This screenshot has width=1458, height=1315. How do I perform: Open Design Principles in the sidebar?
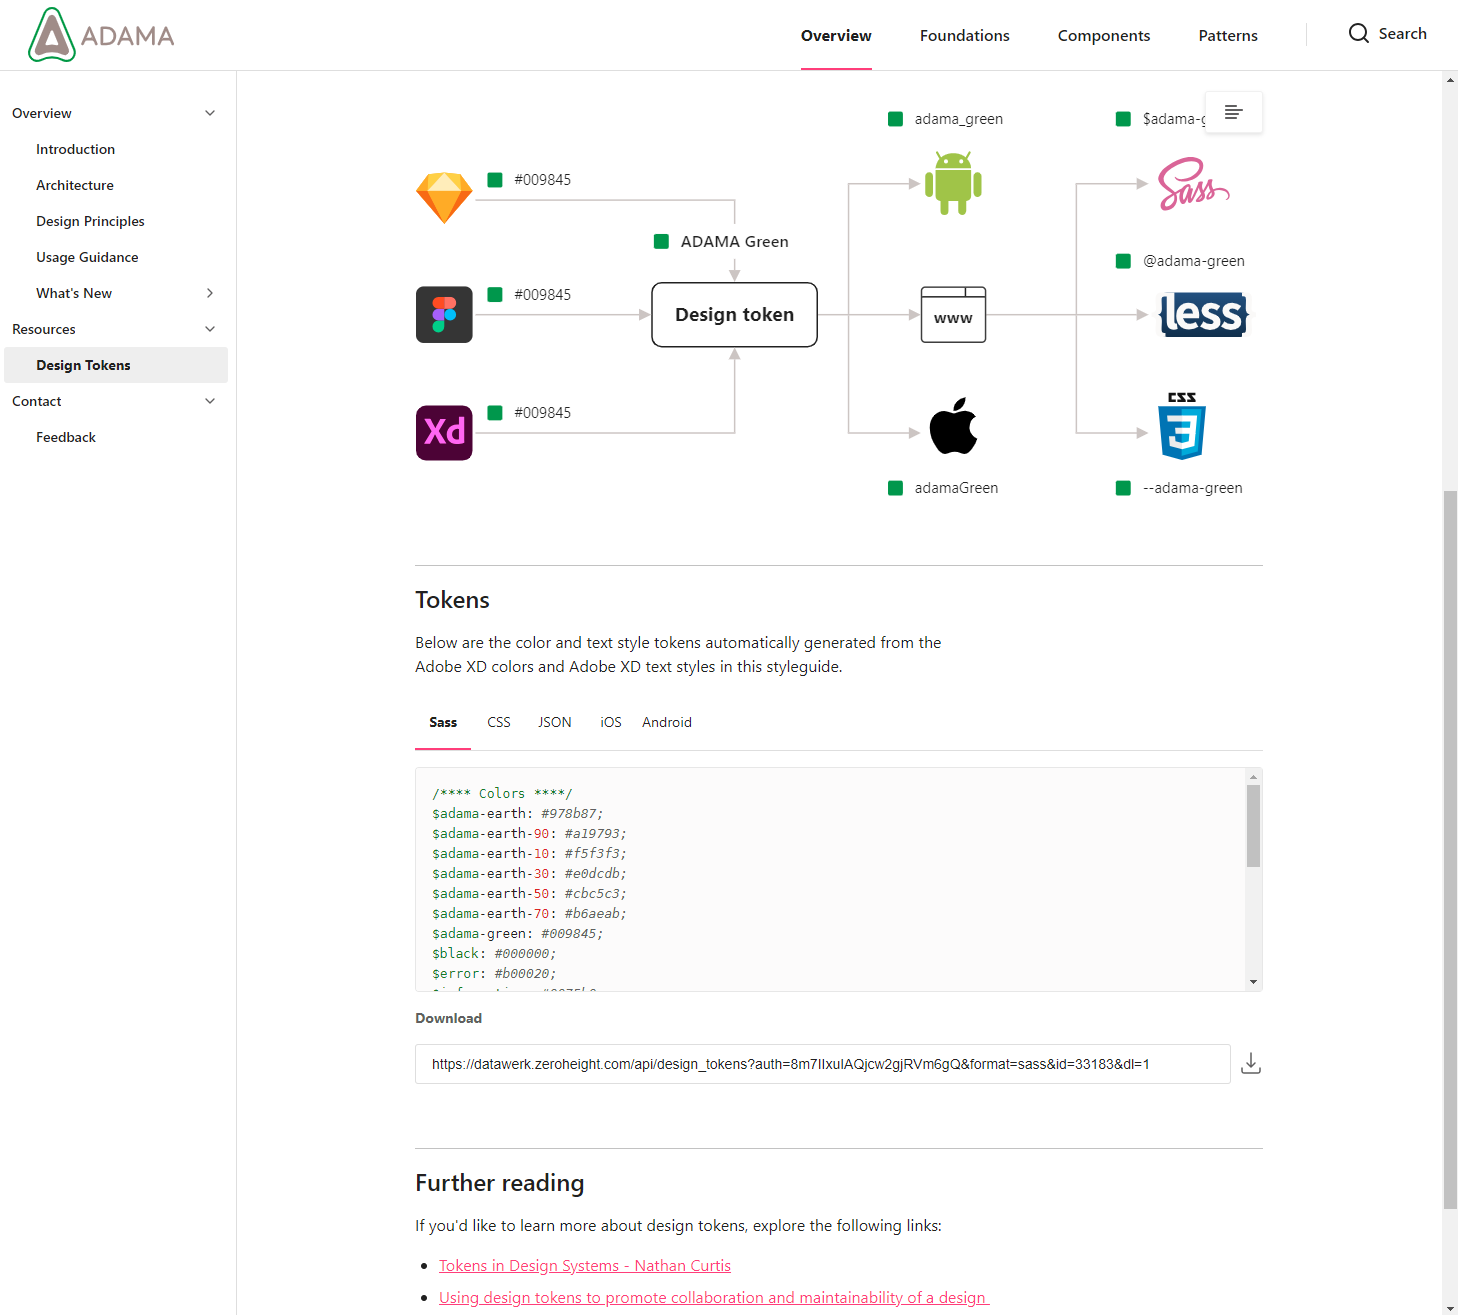90,221
